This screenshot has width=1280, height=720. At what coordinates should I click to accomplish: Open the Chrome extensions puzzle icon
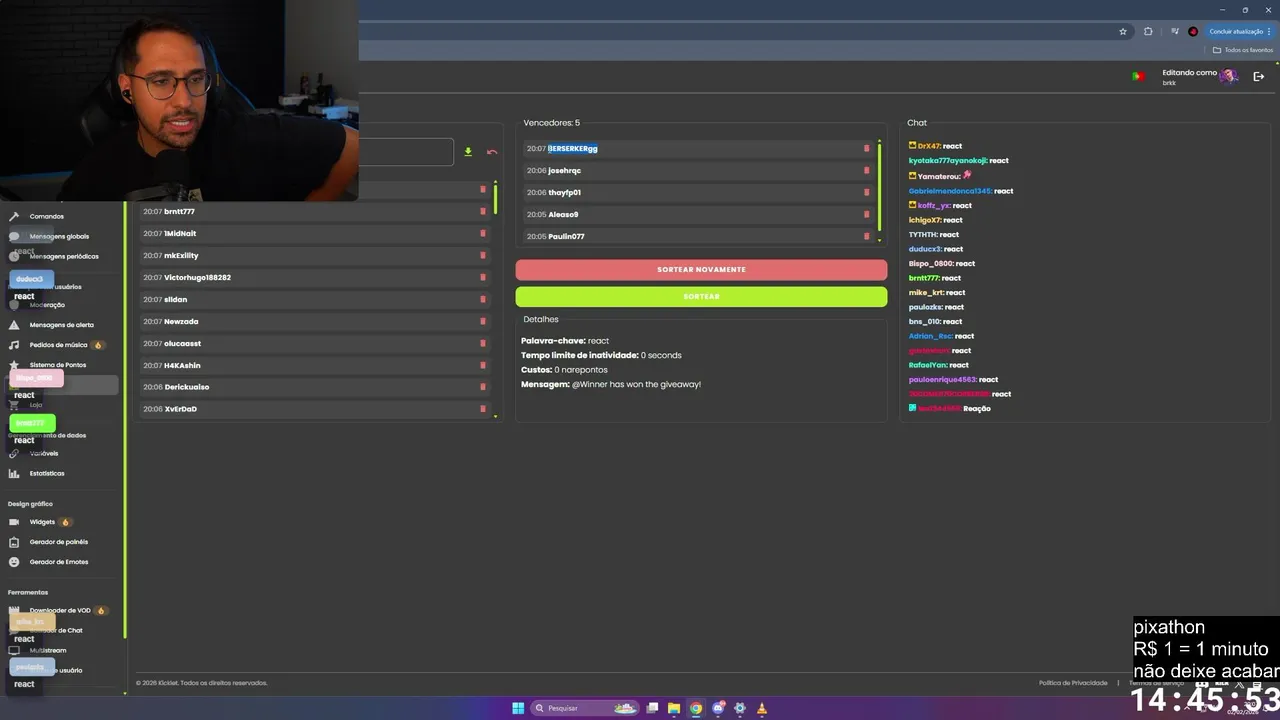[x=1148, y=32]
